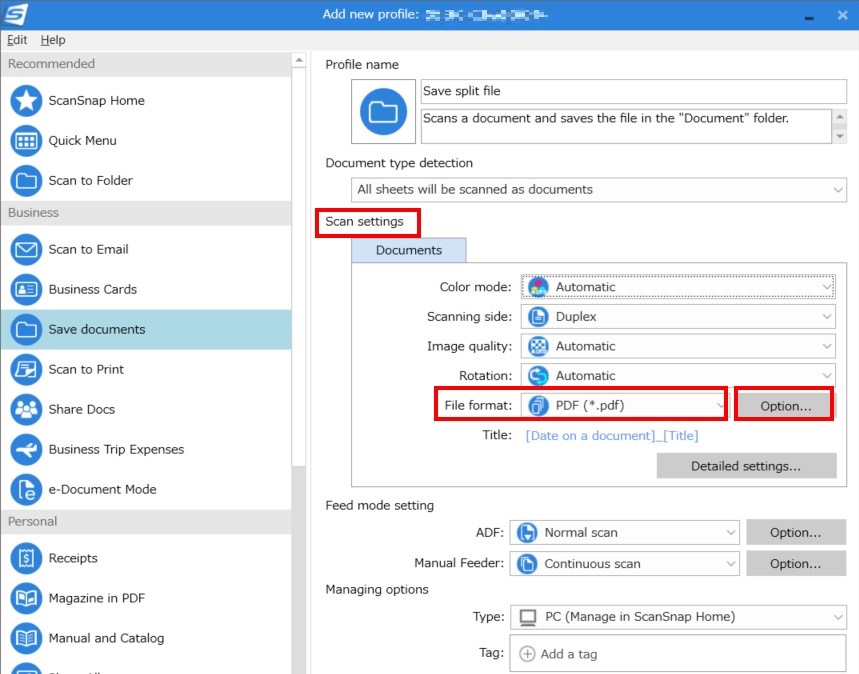Select the ScanSnap Home star icon

click(x=26, y=101)
